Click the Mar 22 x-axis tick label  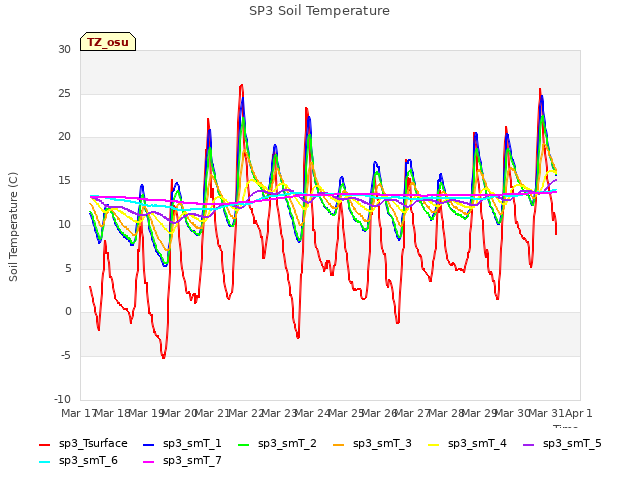click(245, 413)
